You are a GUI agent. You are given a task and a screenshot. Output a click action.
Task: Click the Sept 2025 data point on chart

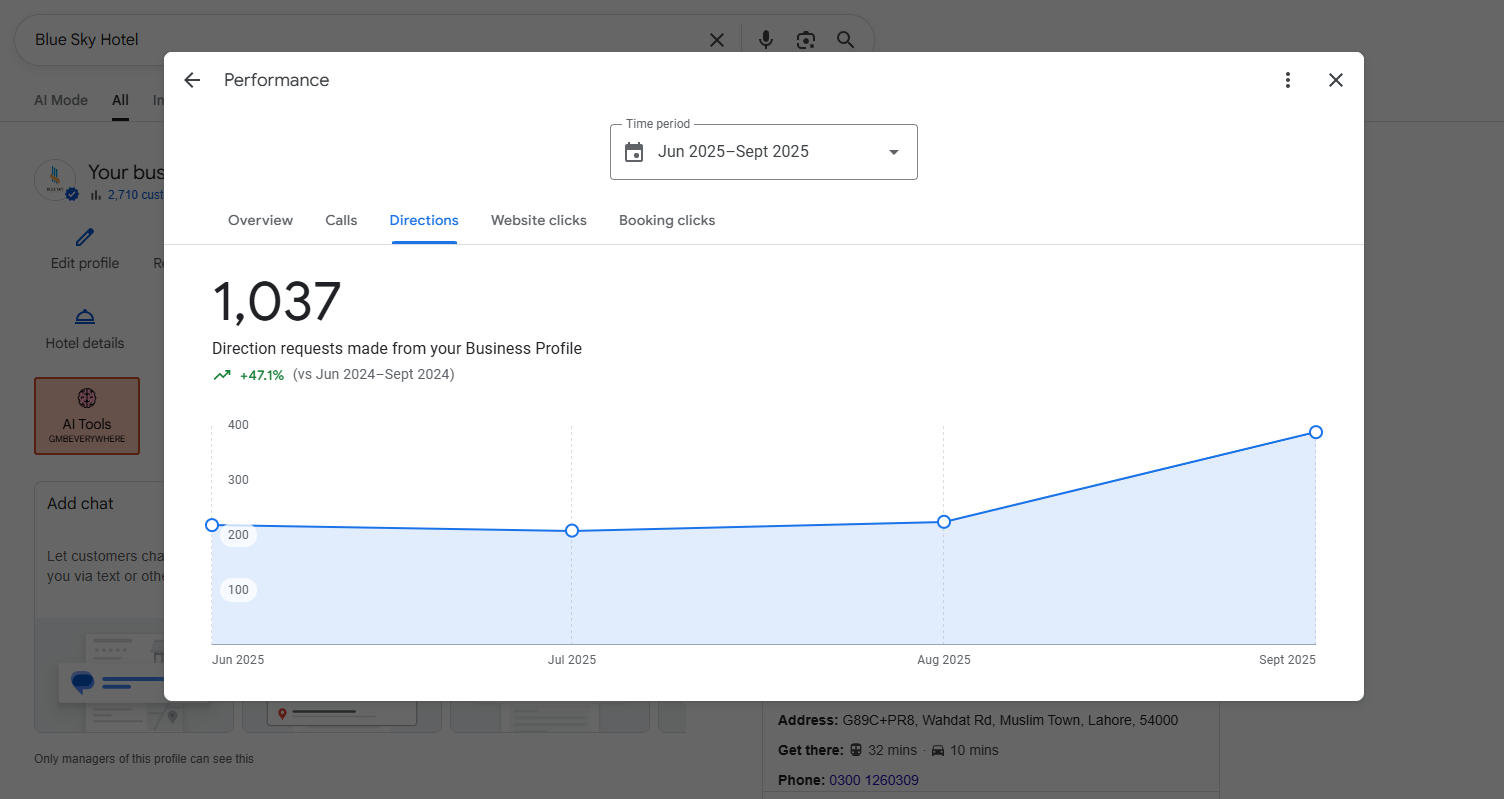(1316, 432)
